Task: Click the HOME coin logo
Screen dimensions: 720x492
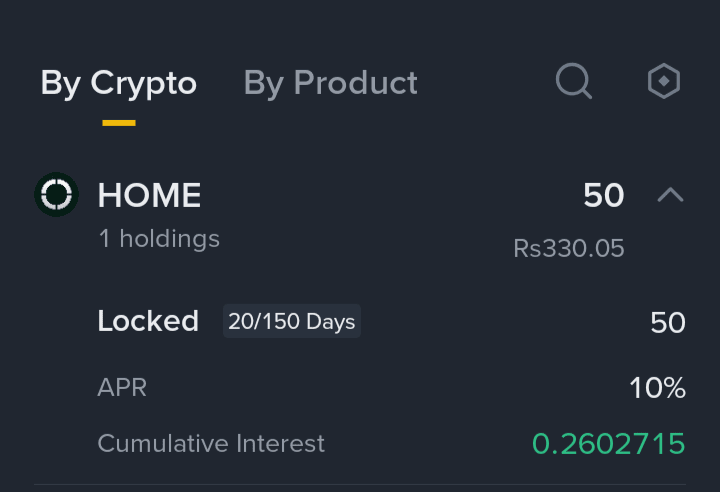Action: pos(56,195)
